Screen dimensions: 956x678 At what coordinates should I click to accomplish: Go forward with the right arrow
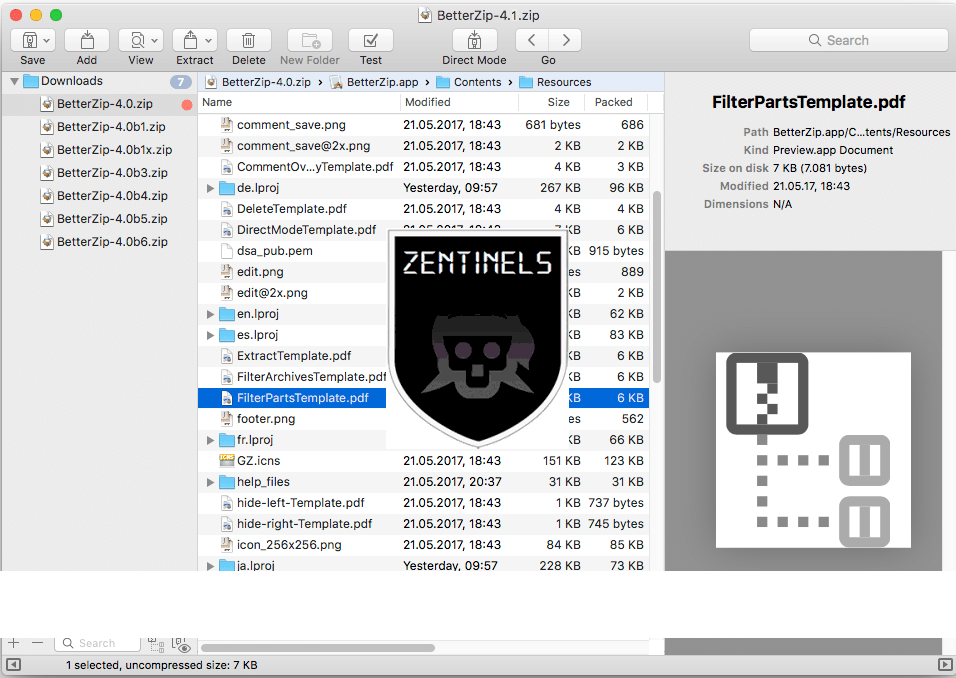pyautogui.click(x=565, y=40)
